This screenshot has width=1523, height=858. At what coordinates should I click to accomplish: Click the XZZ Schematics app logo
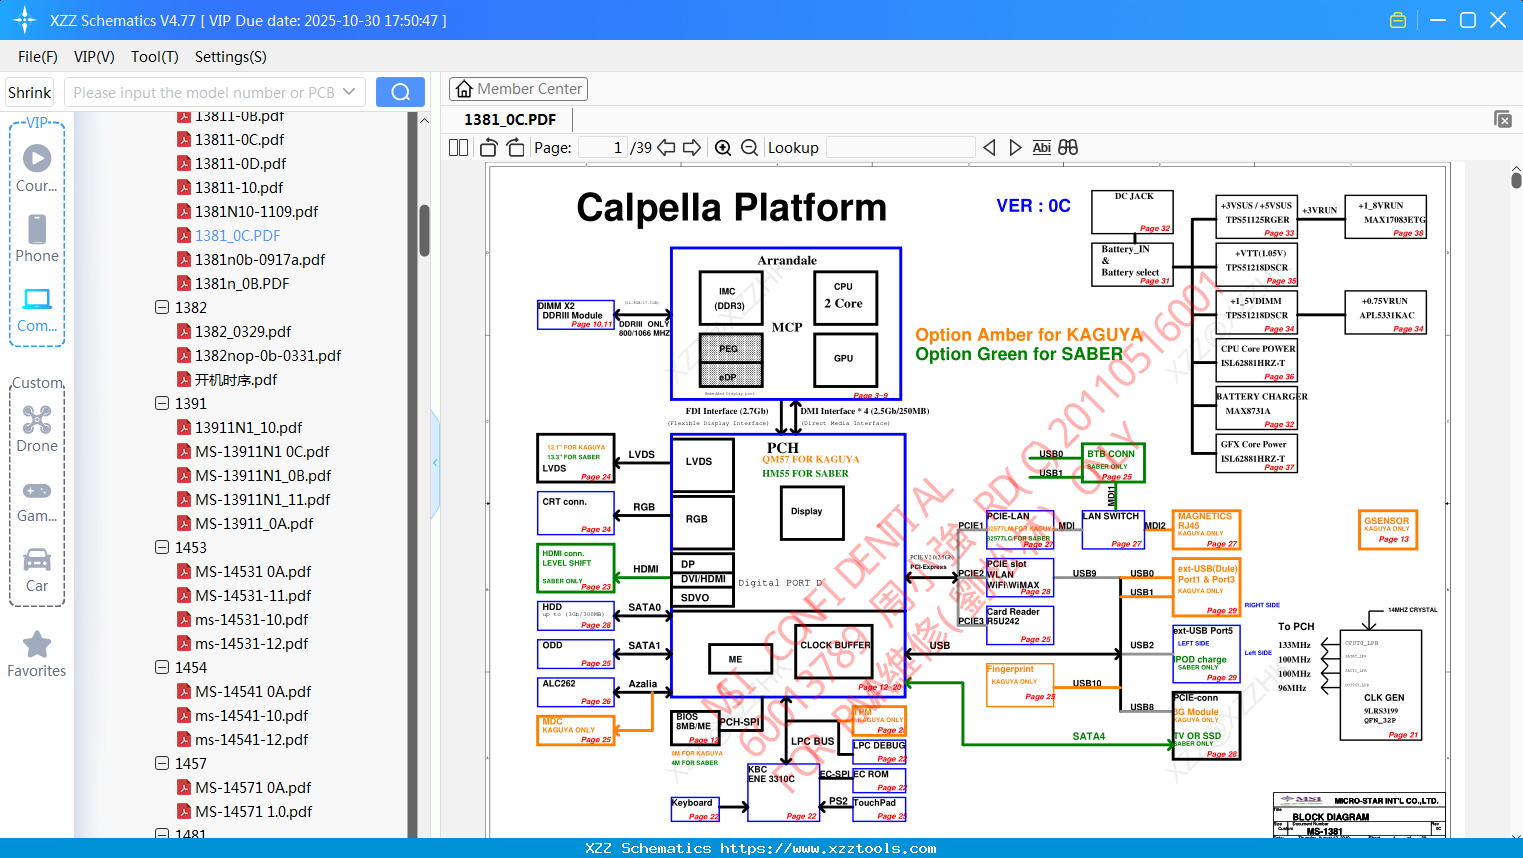pos(25,20)
